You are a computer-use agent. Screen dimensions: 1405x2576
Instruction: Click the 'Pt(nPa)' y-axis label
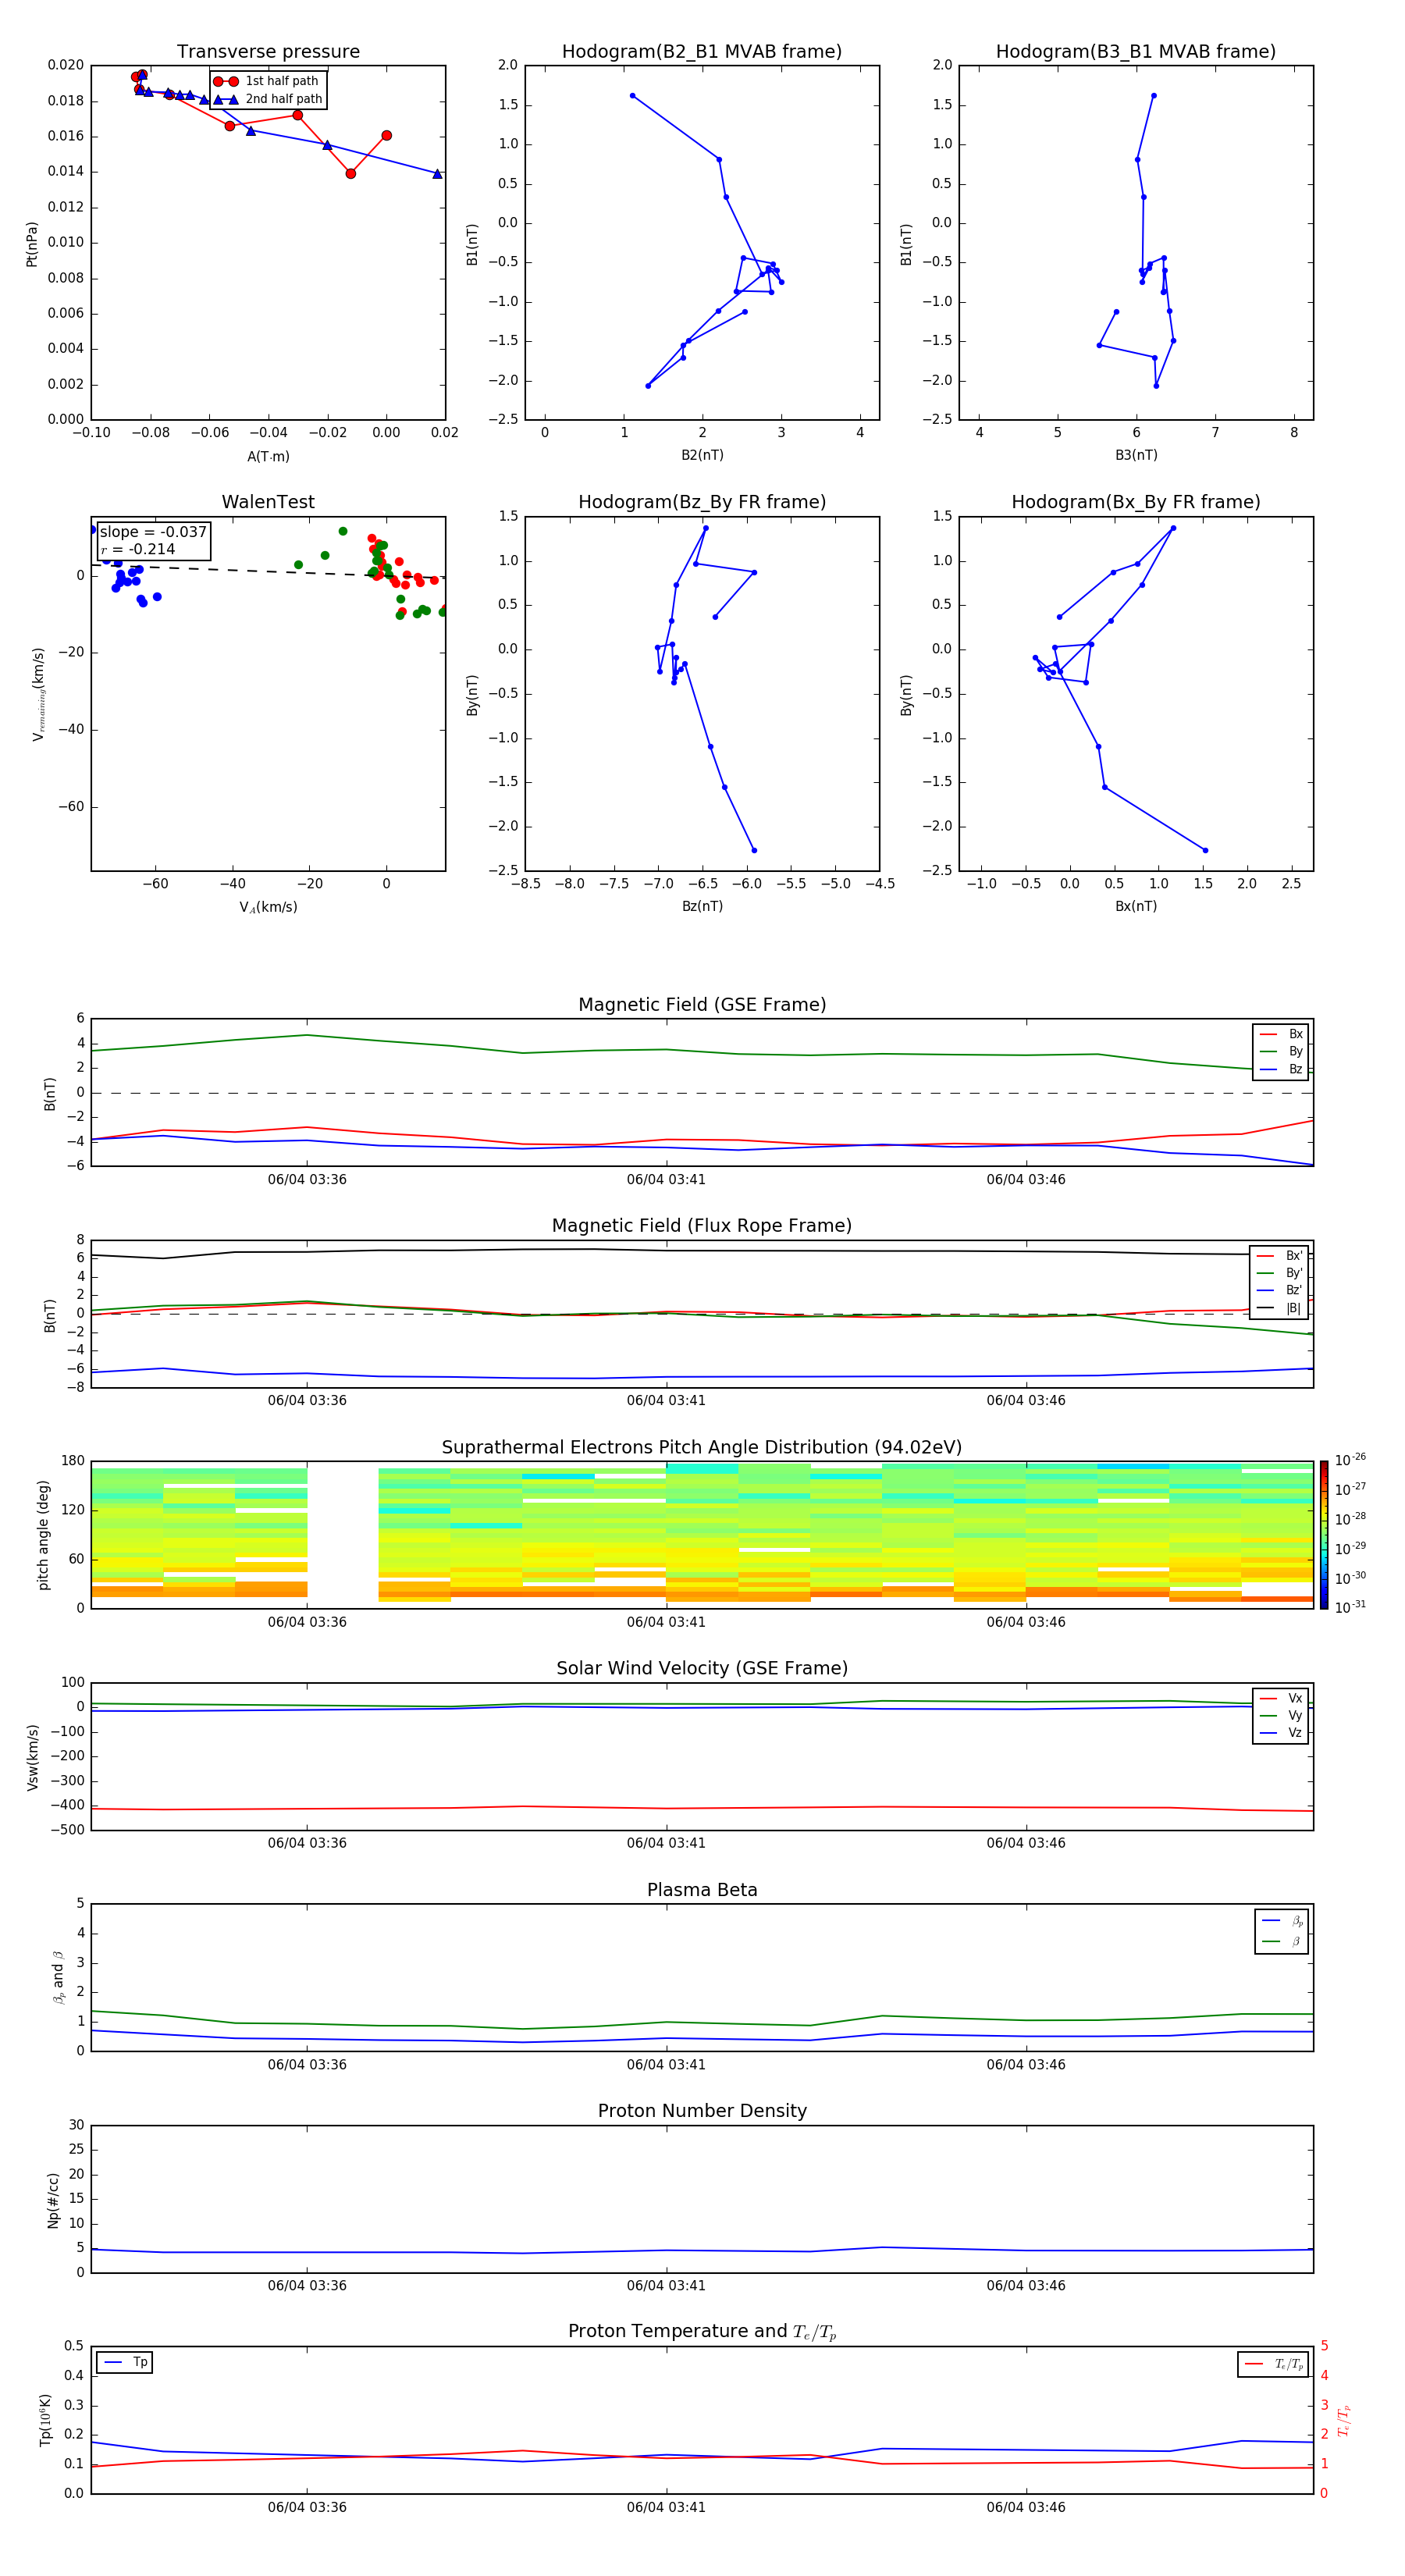32,244
